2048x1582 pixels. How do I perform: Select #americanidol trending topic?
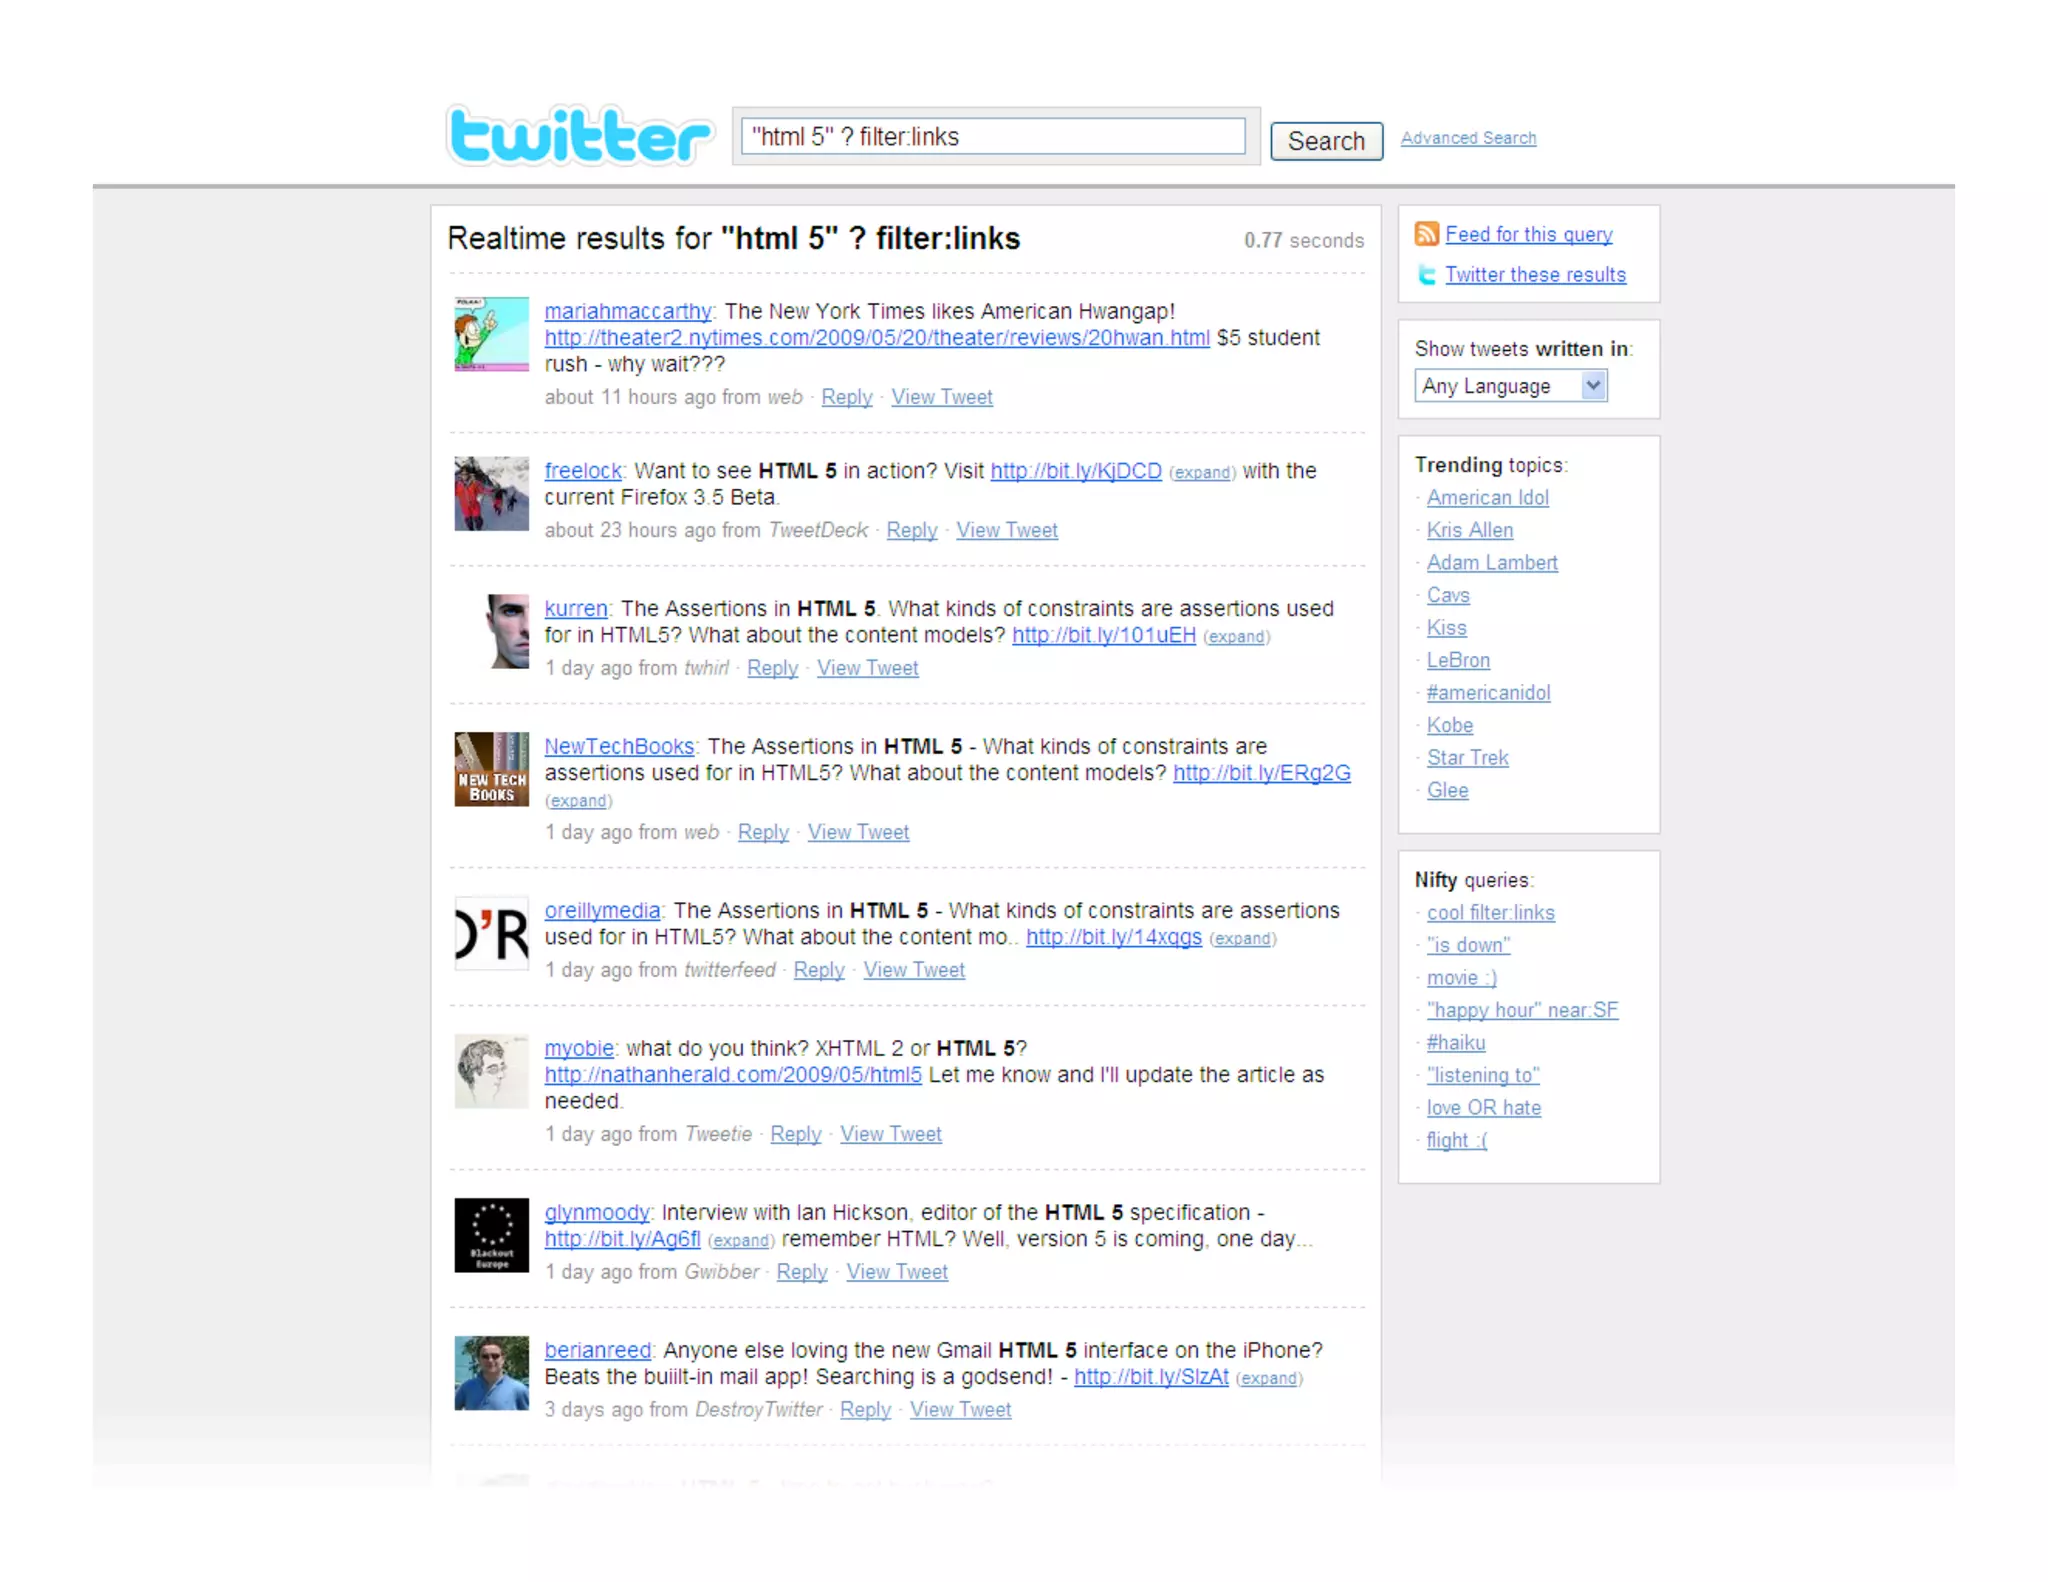point(1488,693)
